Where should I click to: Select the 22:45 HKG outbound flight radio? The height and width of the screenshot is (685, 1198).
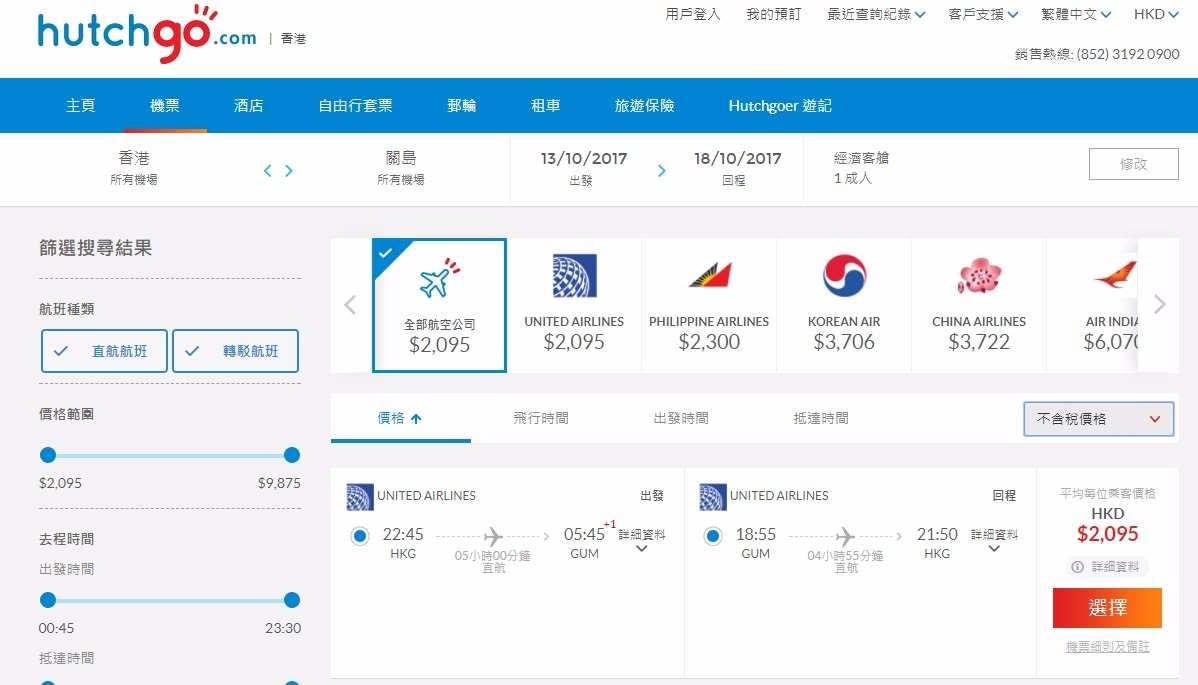[x=360, y=536]
